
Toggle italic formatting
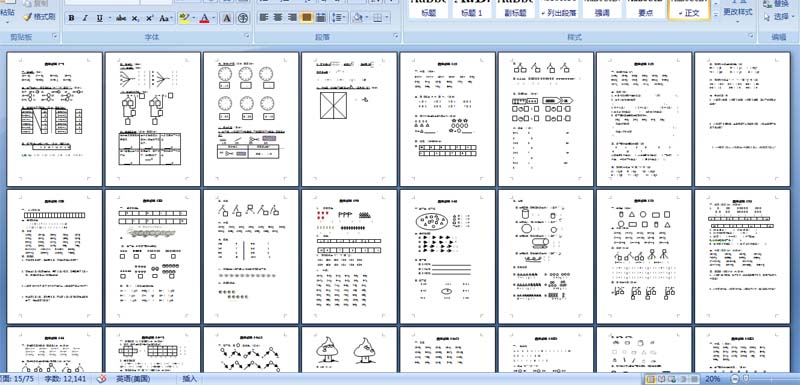point(85,18)
